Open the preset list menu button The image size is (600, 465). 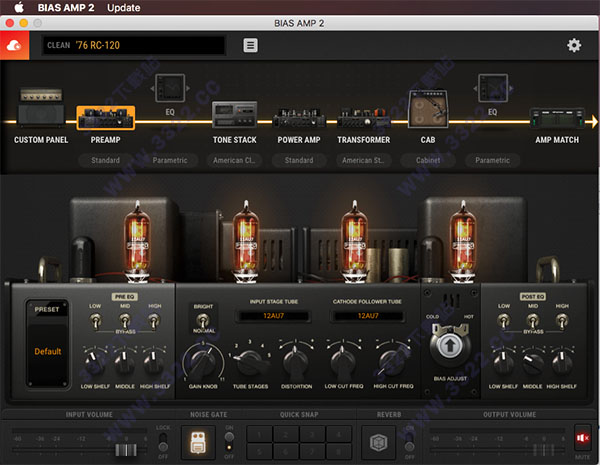(250, 45)
